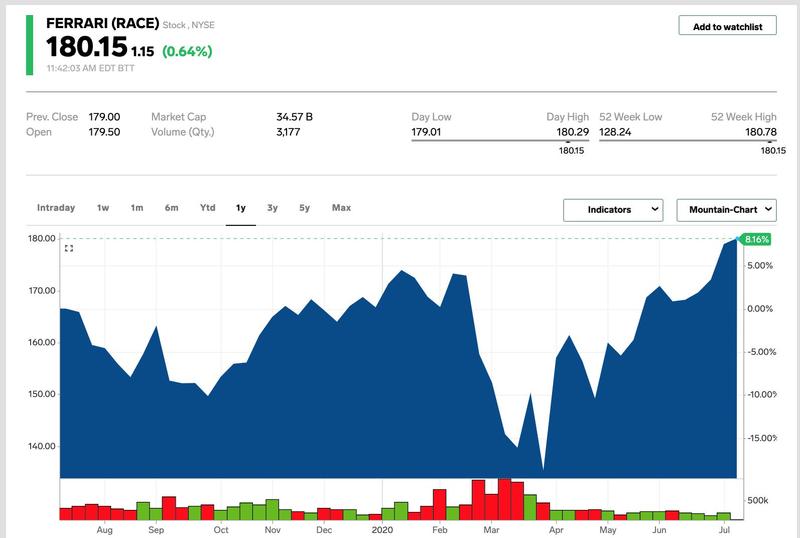This screenshot has height=538, width=800.
Task: Click the Market Cap value 34.57 B
Action: coord(294,117)
